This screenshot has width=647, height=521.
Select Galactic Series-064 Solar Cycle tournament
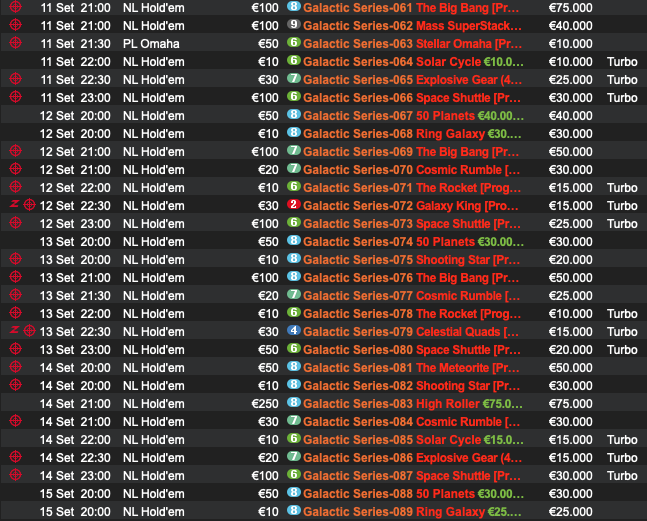pos(413,62)
